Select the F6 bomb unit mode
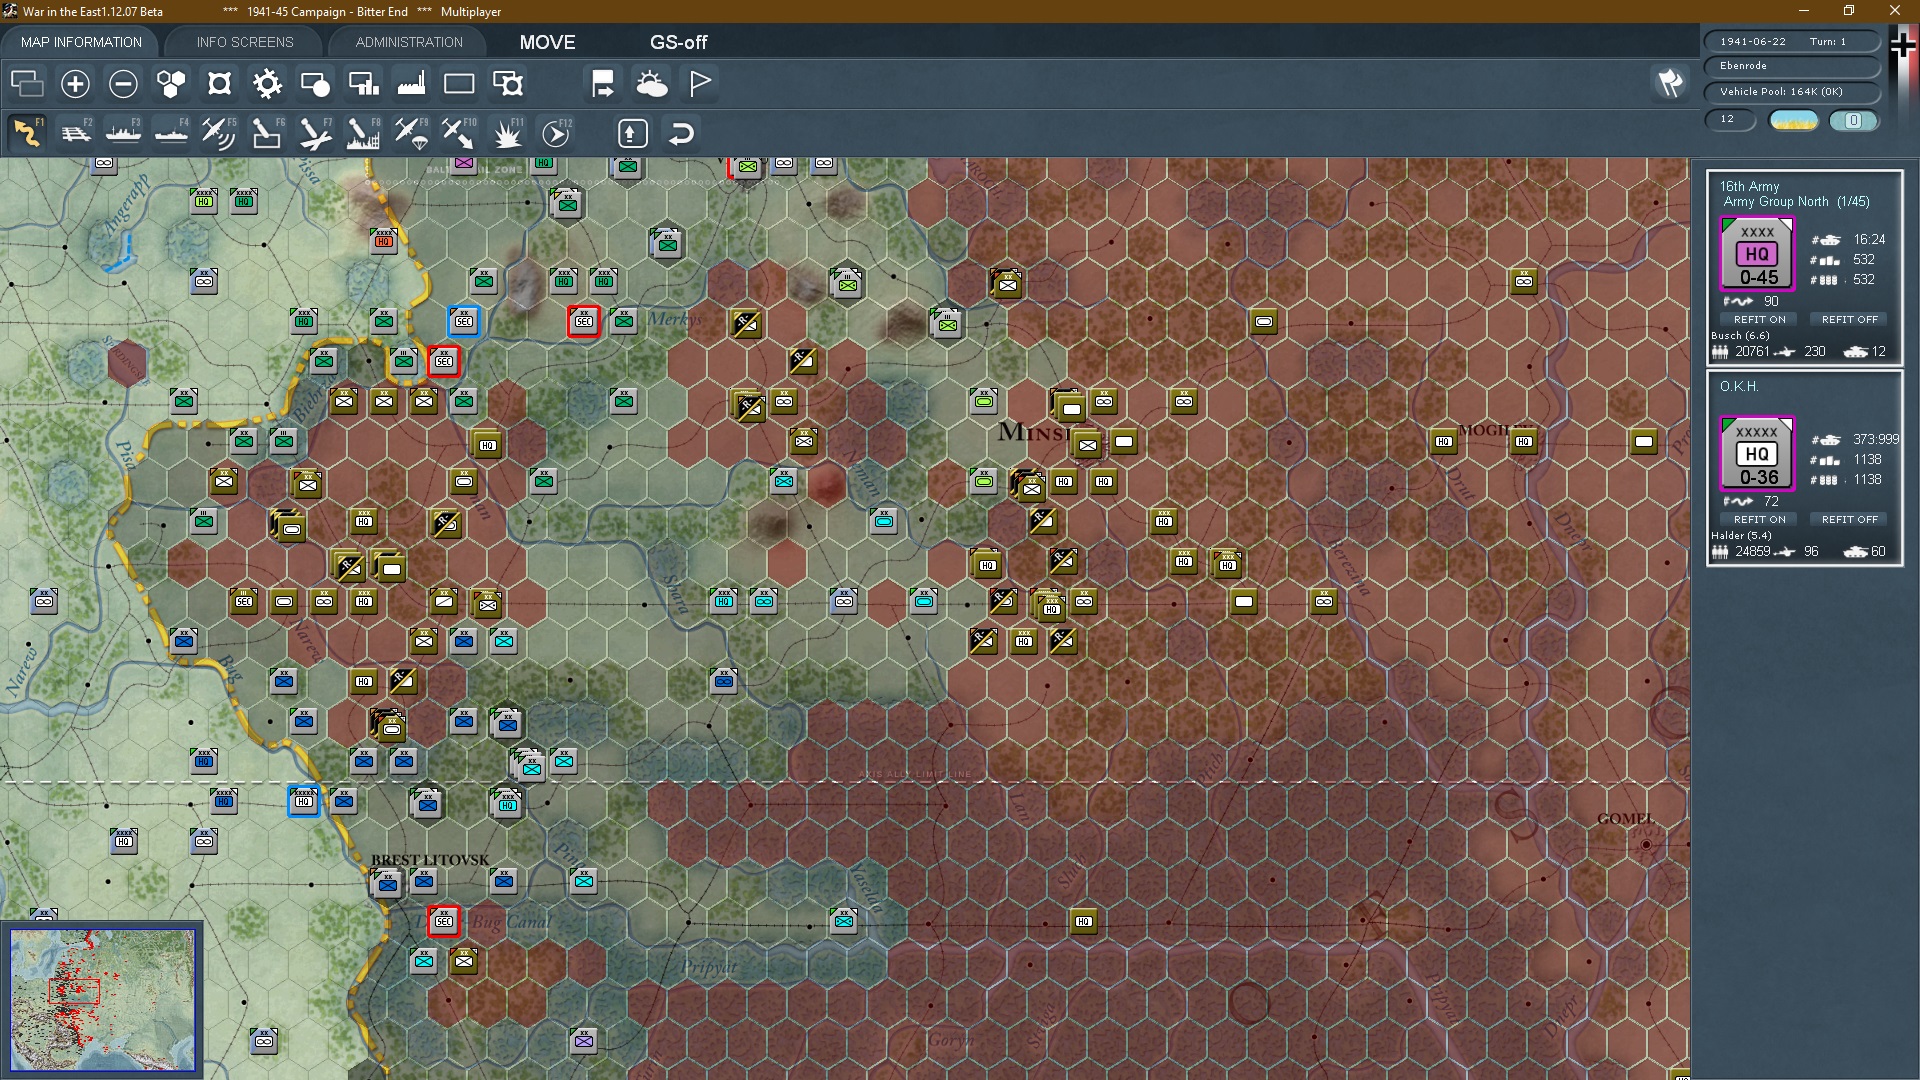The image size is (1920, 1080). coord(267,133)
